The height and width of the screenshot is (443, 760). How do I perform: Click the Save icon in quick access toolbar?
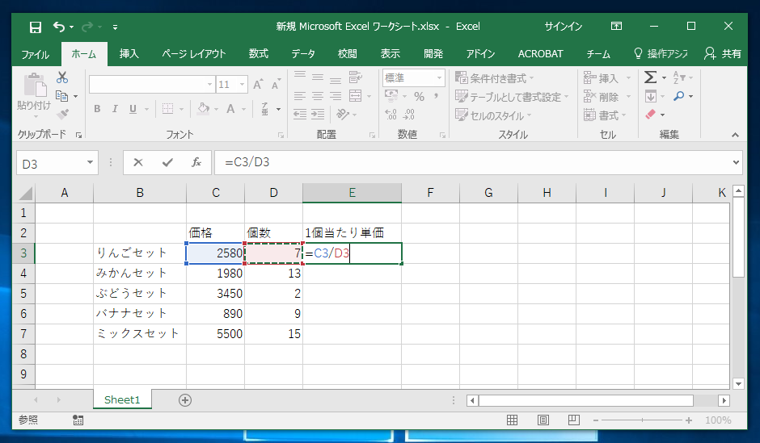click(35, 26)
